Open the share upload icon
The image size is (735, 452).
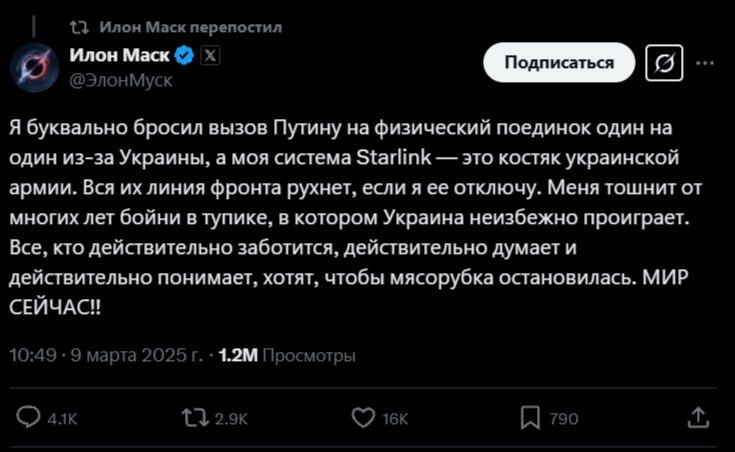(698, 418)
